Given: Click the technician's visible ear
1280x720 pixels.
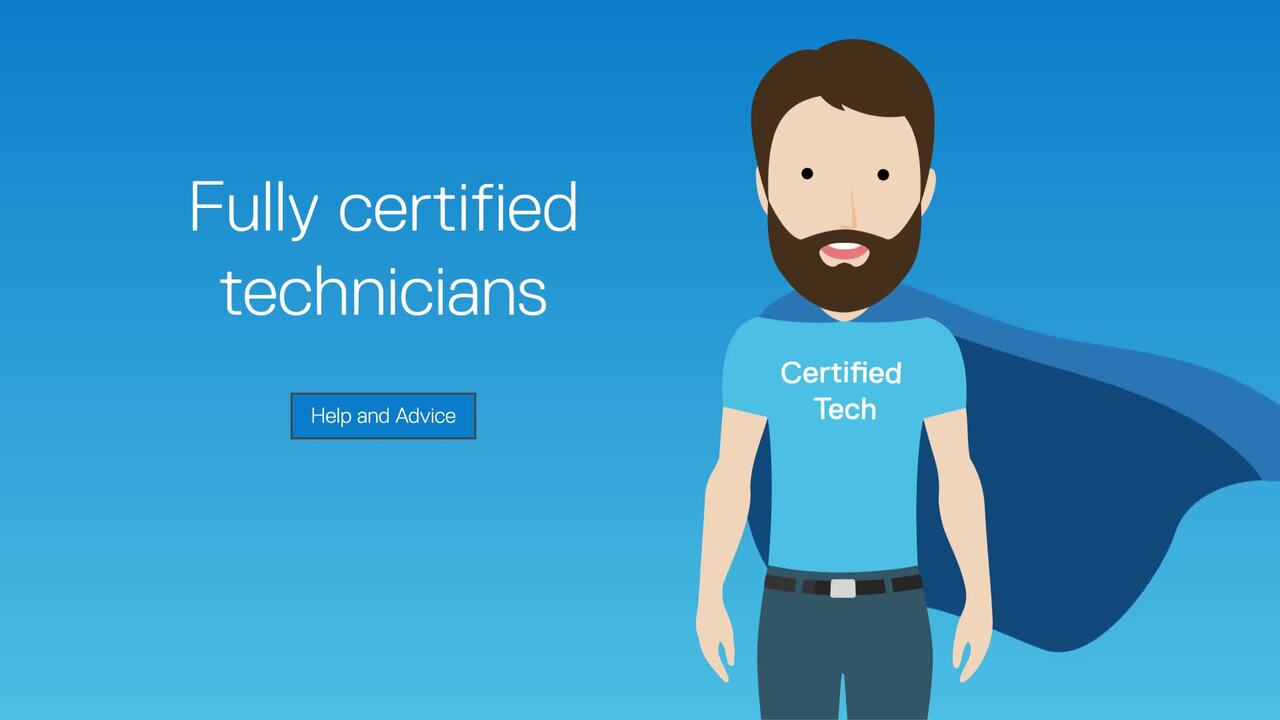Looking at the screenshot, I should click(x=928, y=190).
